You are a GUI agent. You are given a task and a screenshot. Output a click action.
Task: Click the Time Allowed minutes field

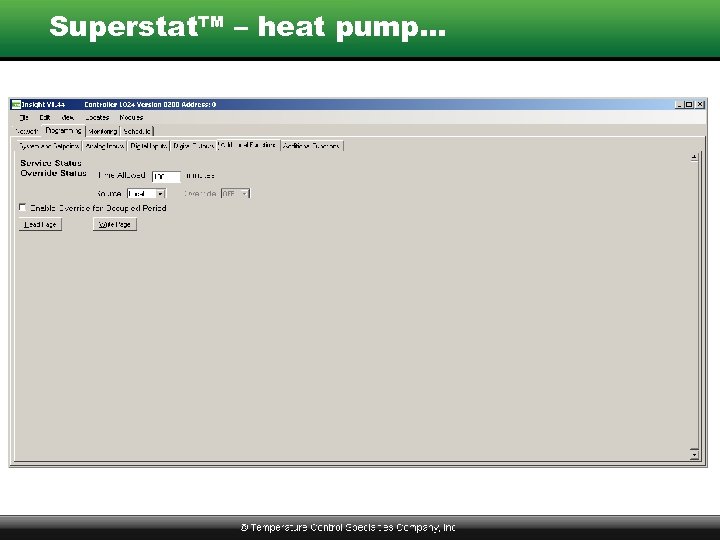coord(166,176)
